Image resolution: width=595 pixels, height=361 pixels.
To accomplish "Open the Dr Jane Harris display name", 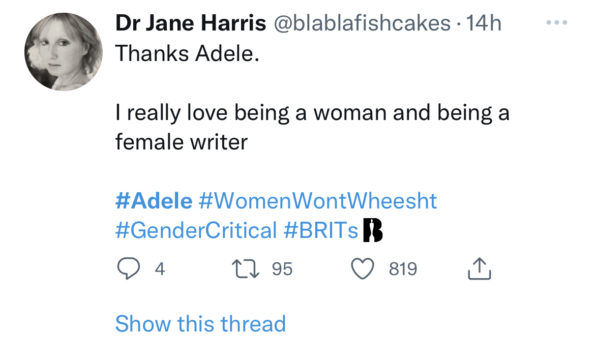I will click(190, 23).
